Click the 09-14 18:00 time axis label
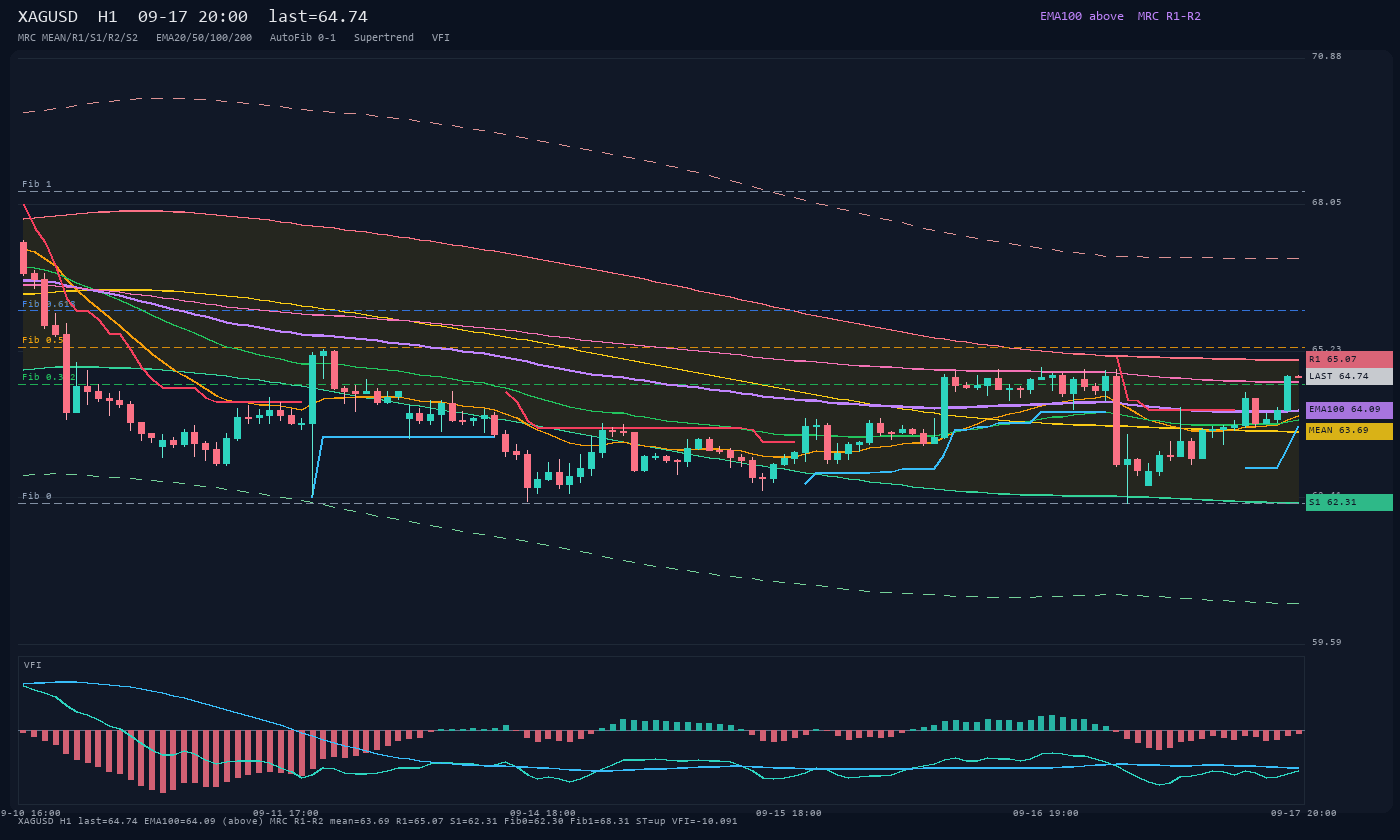Screen dimensions: 1400x840 543,813
